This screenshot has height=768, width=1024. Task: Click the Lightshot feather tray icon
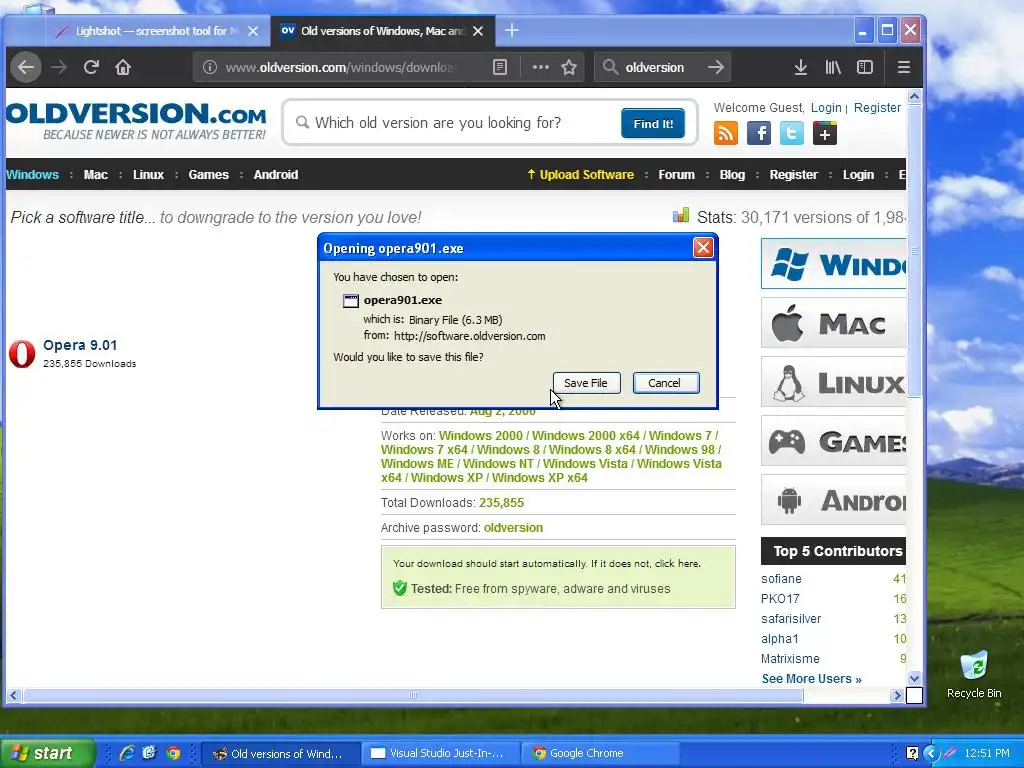pyautogui.click(x=950, y=753)
